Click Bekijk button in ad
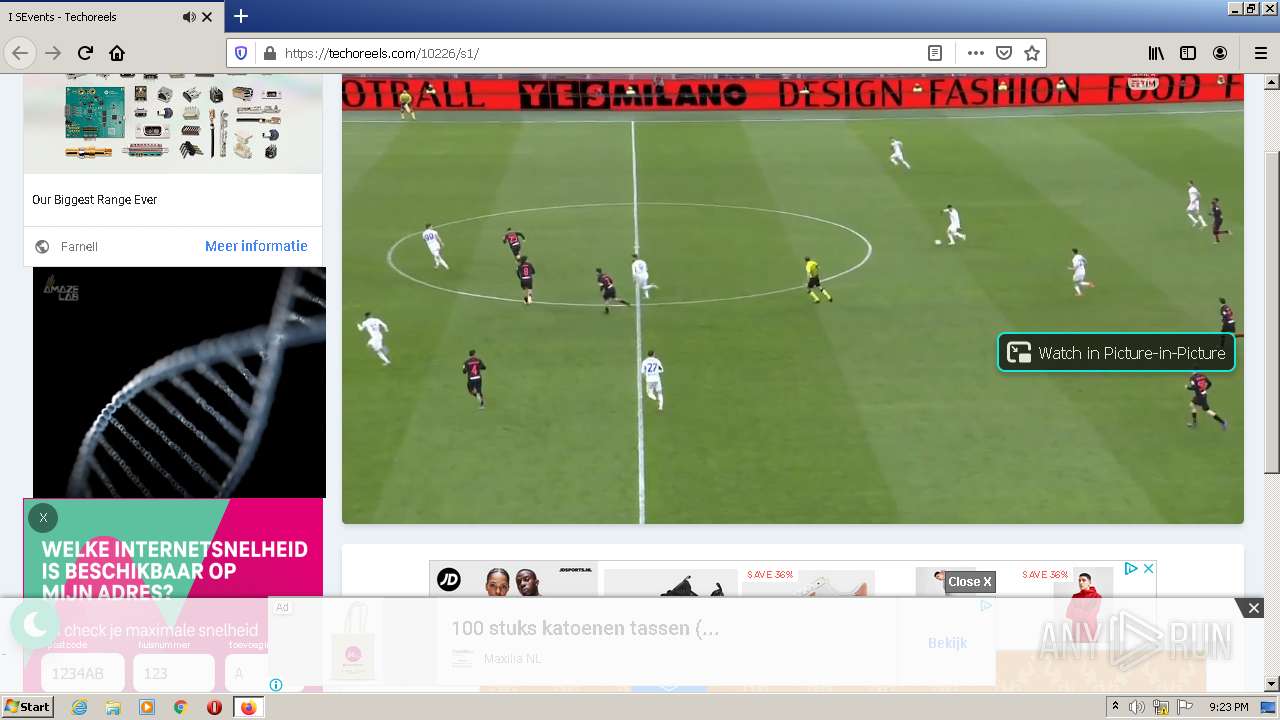The height and width of the screenshot is (720, 1280). [947, 642]
